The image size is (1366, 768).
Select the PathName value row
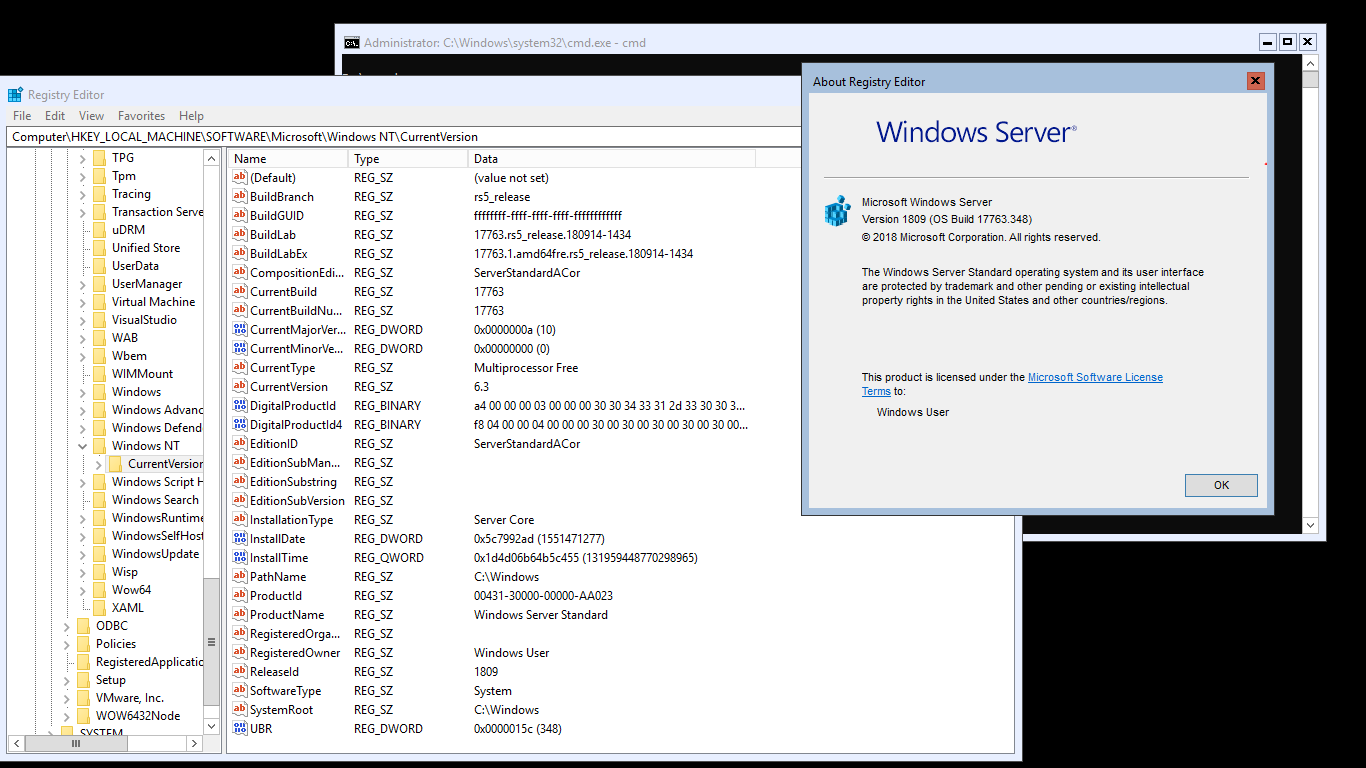pos(490,577)
